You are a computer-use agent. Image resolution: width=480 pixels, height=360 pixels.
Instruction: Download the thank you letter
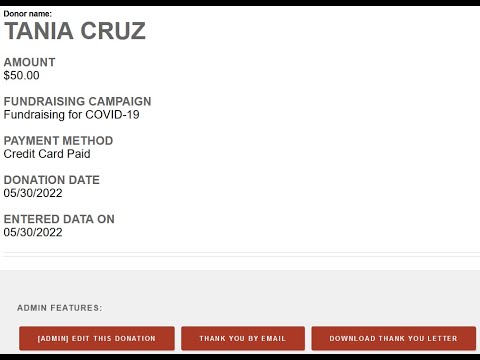394,338
